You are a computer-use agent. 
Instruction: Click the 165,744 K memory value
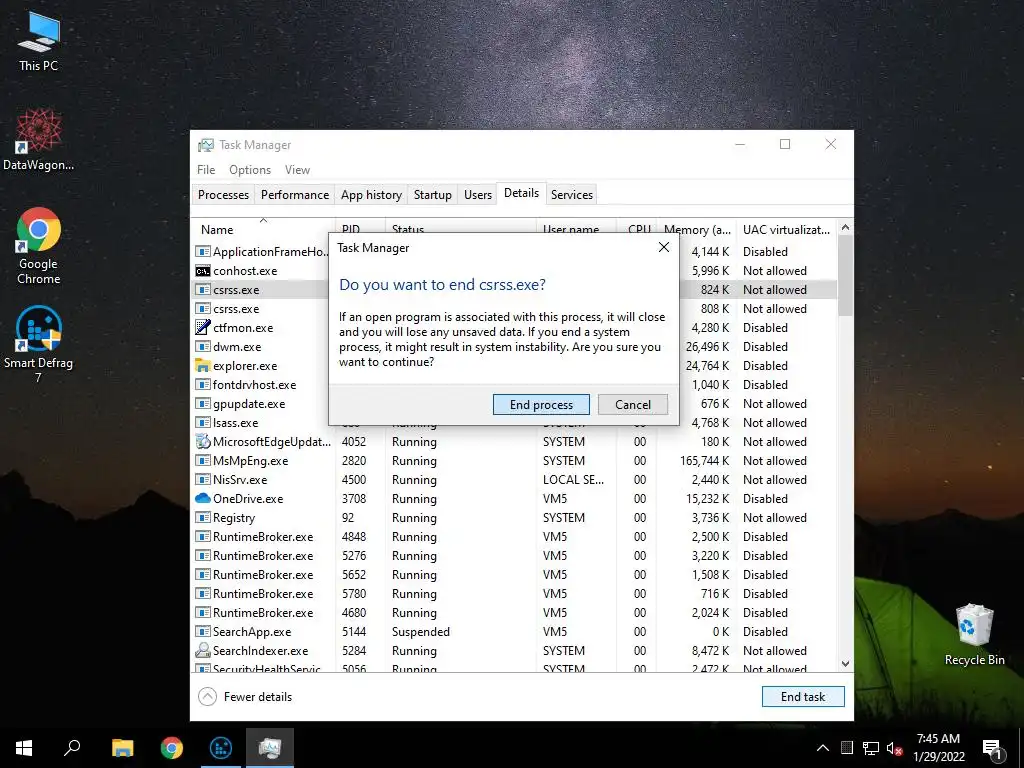pos(704,461)
